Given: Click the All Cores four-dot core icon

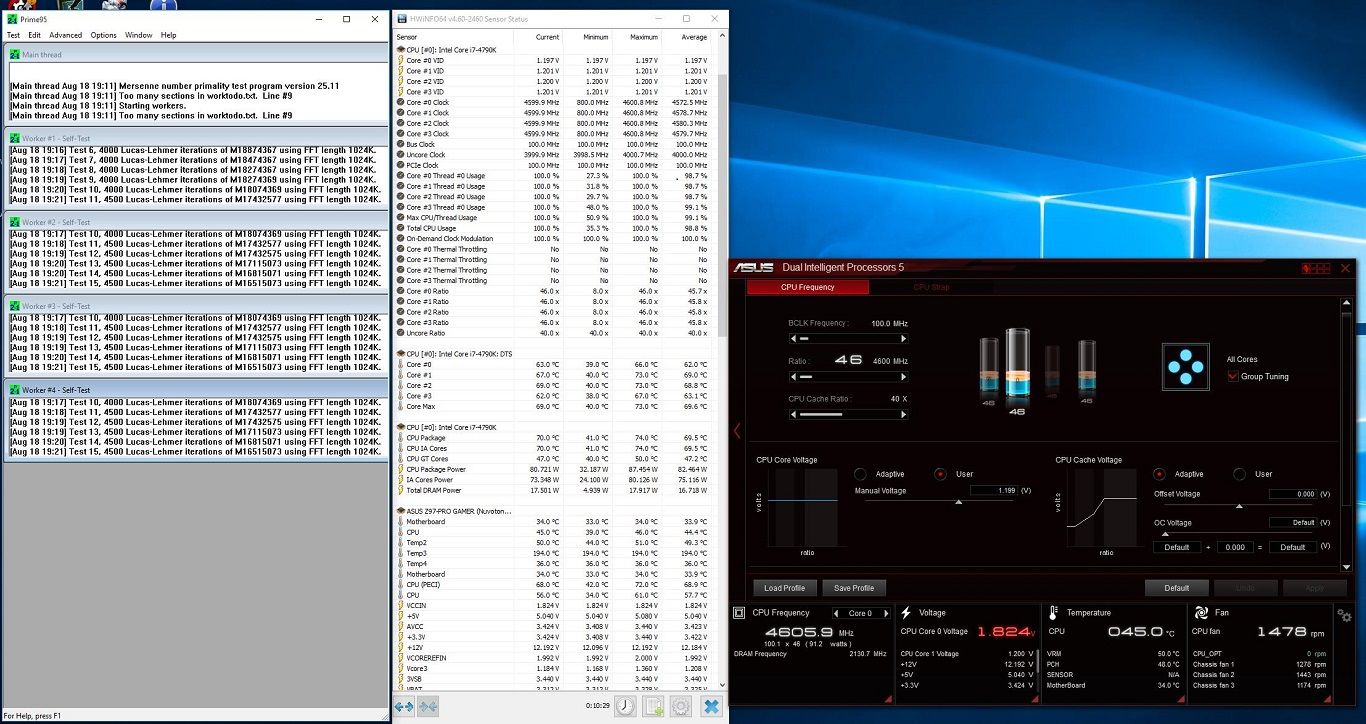Looking at the screenshot, I should [x=1186, y=367].
